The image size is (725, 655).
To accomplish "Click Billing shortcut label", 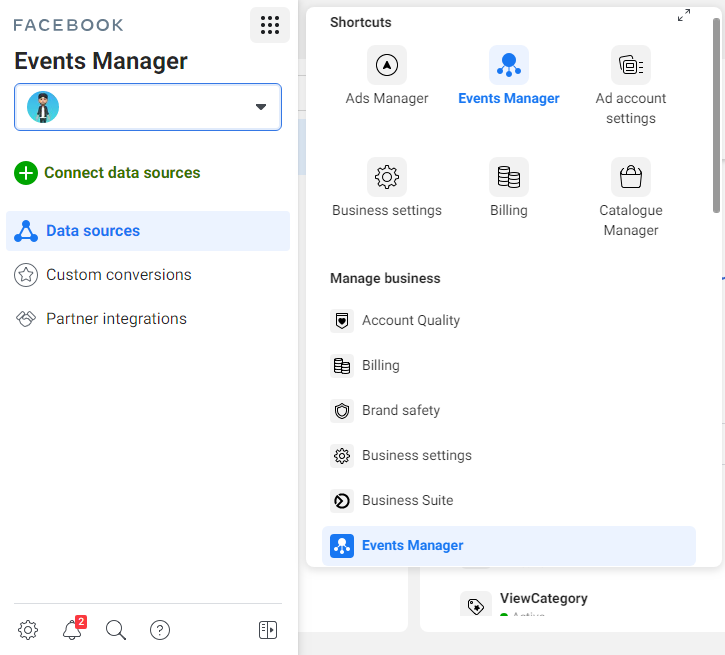I will point(509,210).
